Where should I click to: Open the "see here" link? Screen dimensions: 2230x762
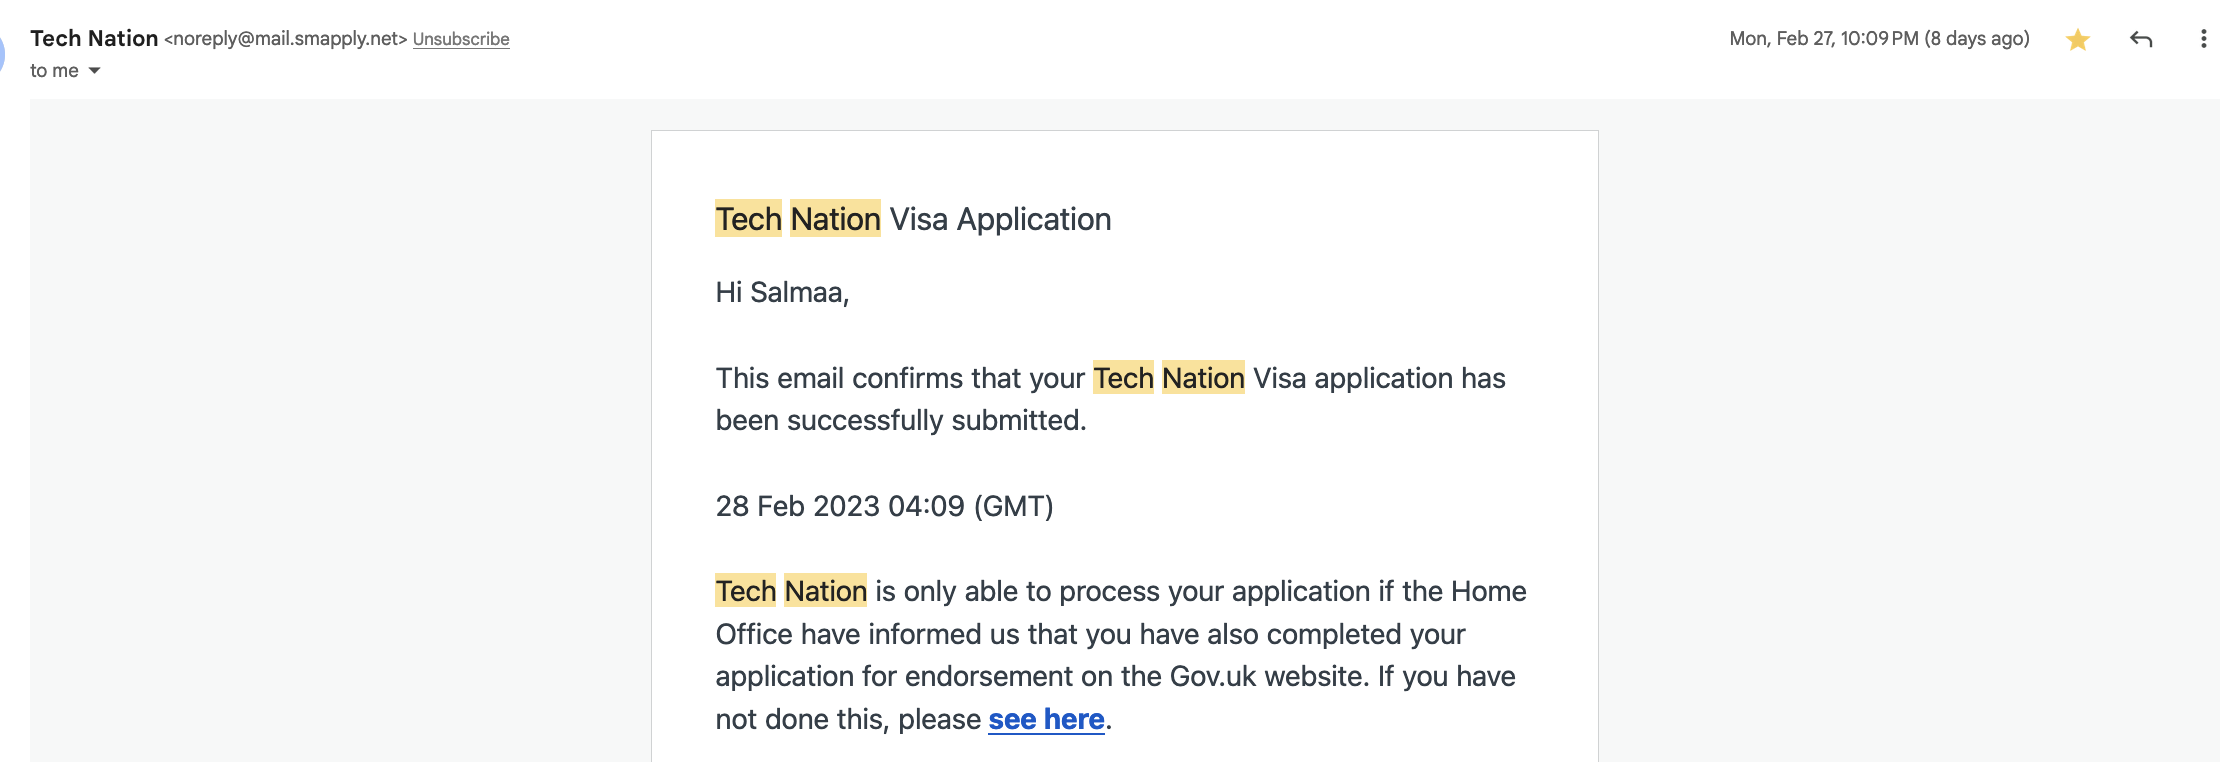pos(1046,720)
